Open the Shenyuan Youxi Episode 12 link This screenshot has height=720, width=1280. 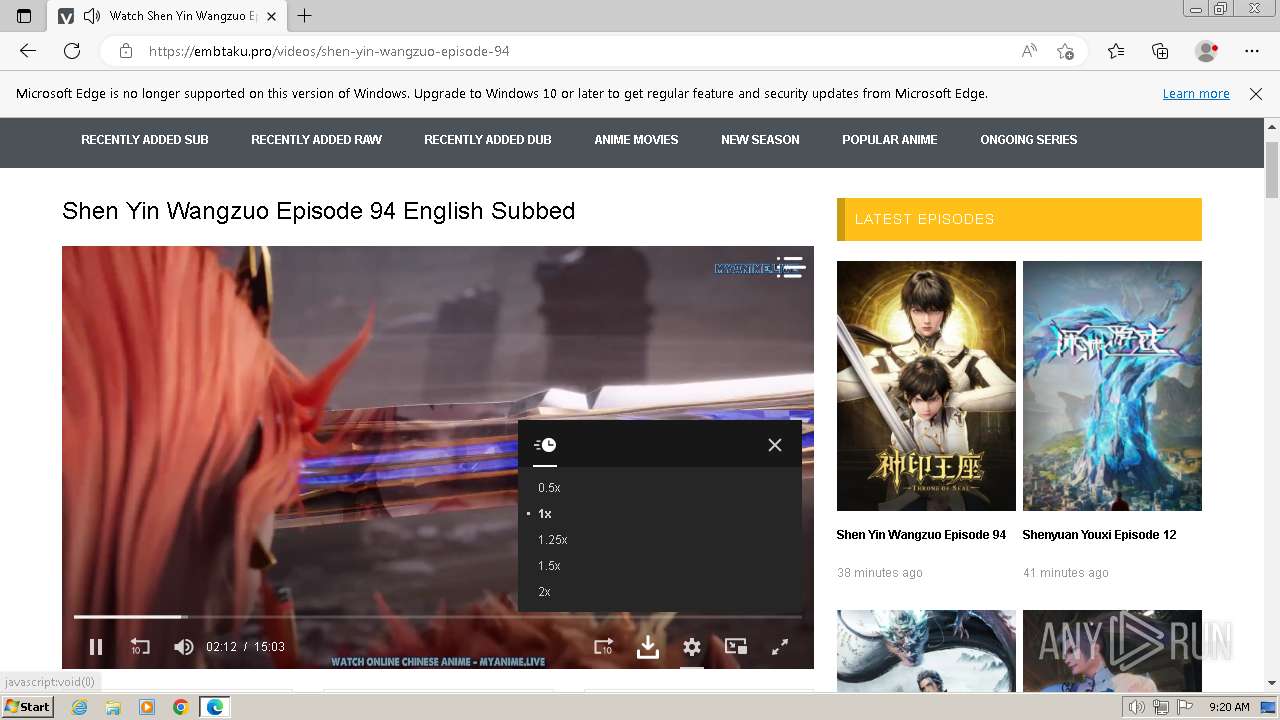coord(1099,535)
